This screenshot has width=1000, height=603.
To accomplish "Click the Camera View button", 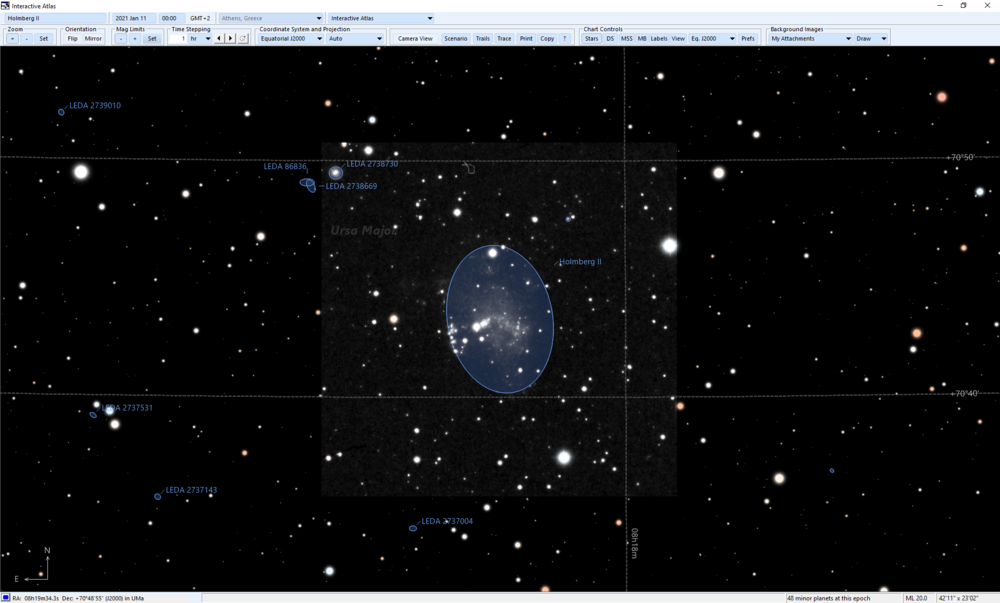I will point(415,39).
